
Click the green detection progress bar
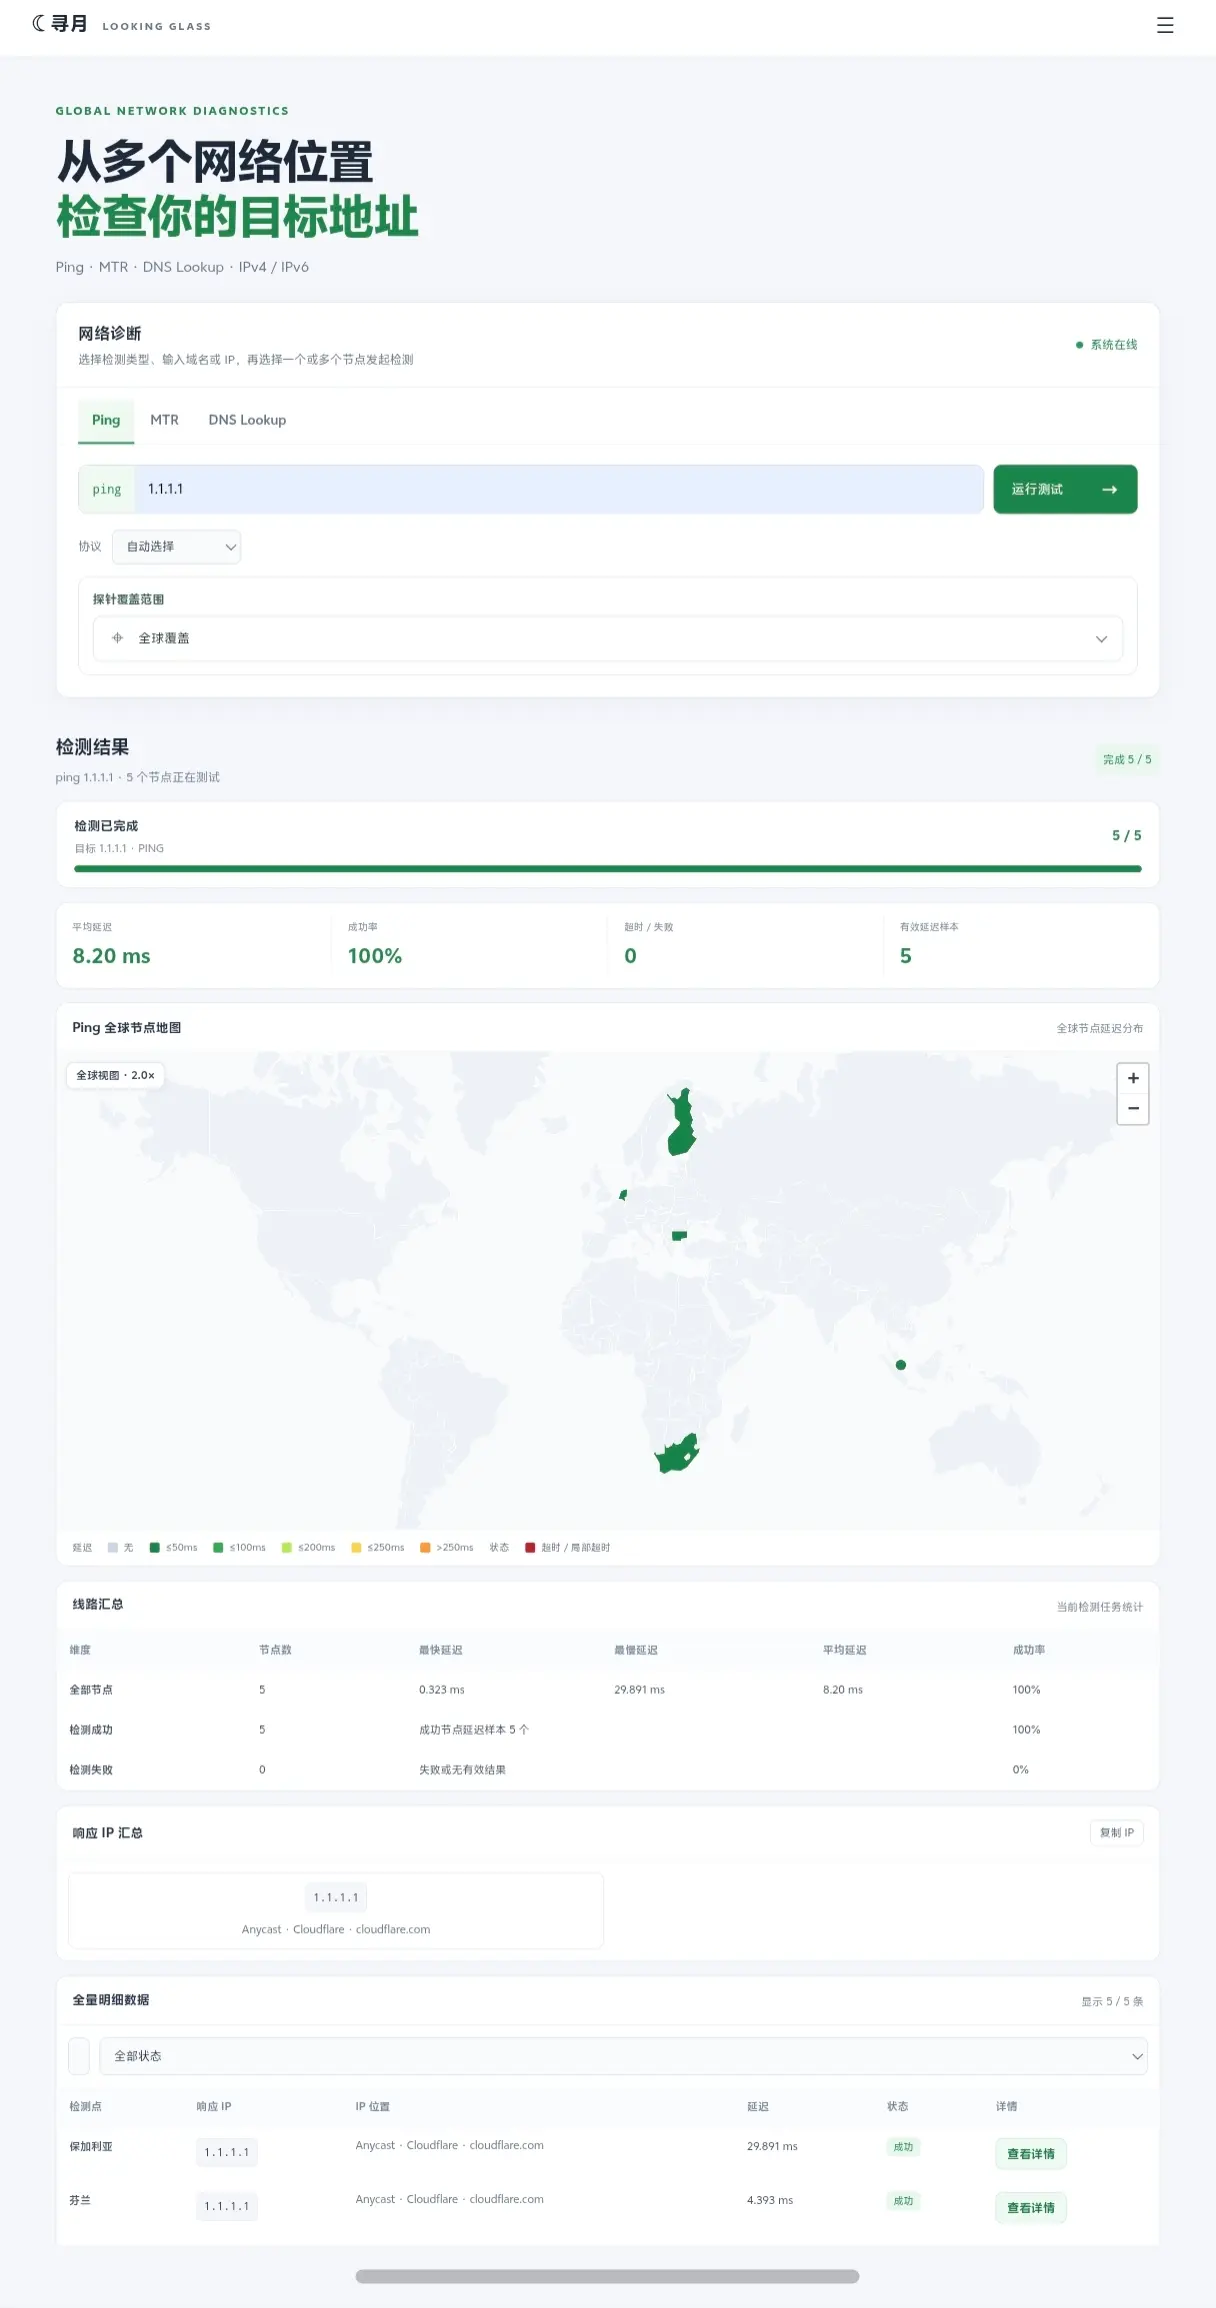tap(608, 869)
